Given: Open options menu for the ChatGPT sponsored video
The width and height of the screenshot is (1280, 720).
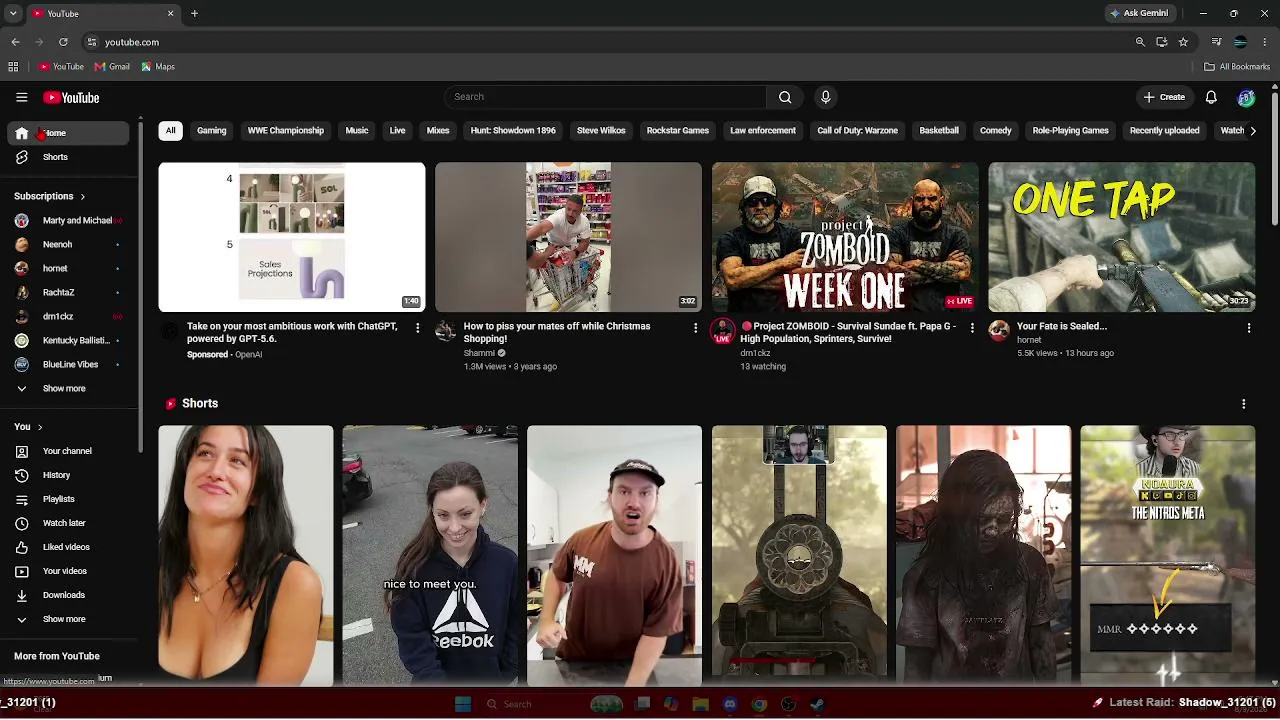Looking at the screenshot, I should 418,328.
